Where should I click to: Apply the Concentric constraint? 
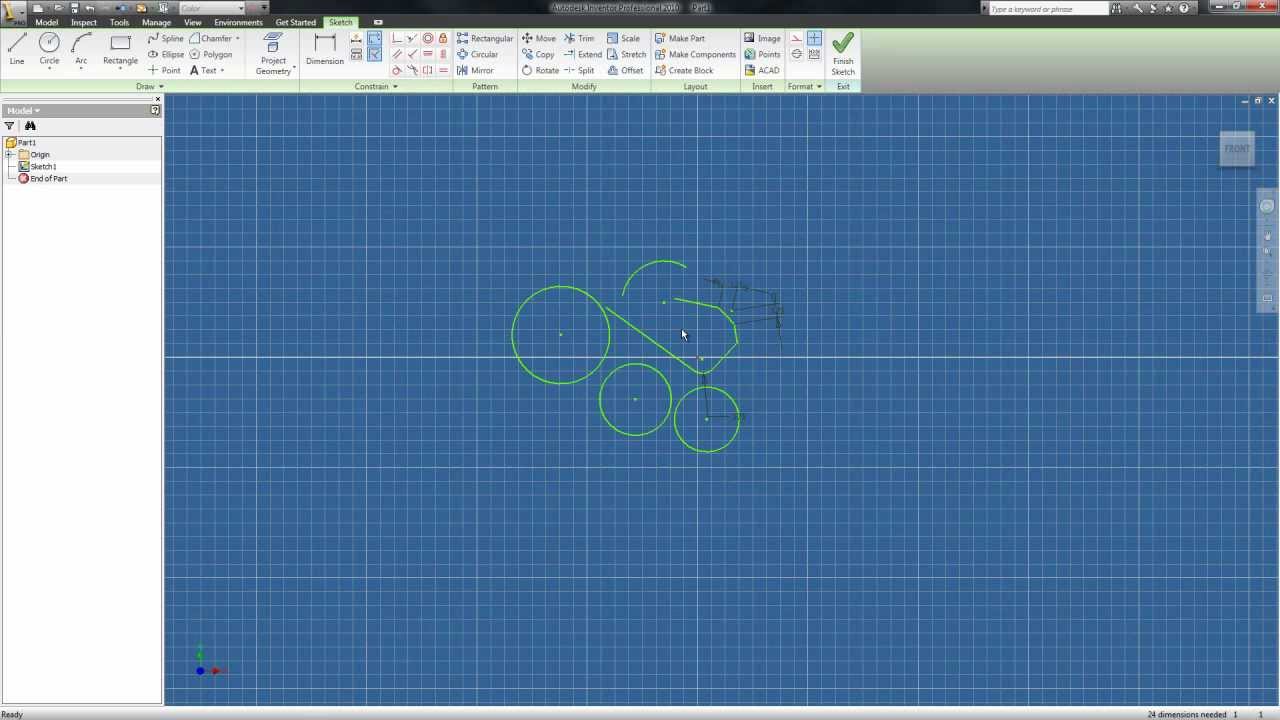click(x=428, y=38)
